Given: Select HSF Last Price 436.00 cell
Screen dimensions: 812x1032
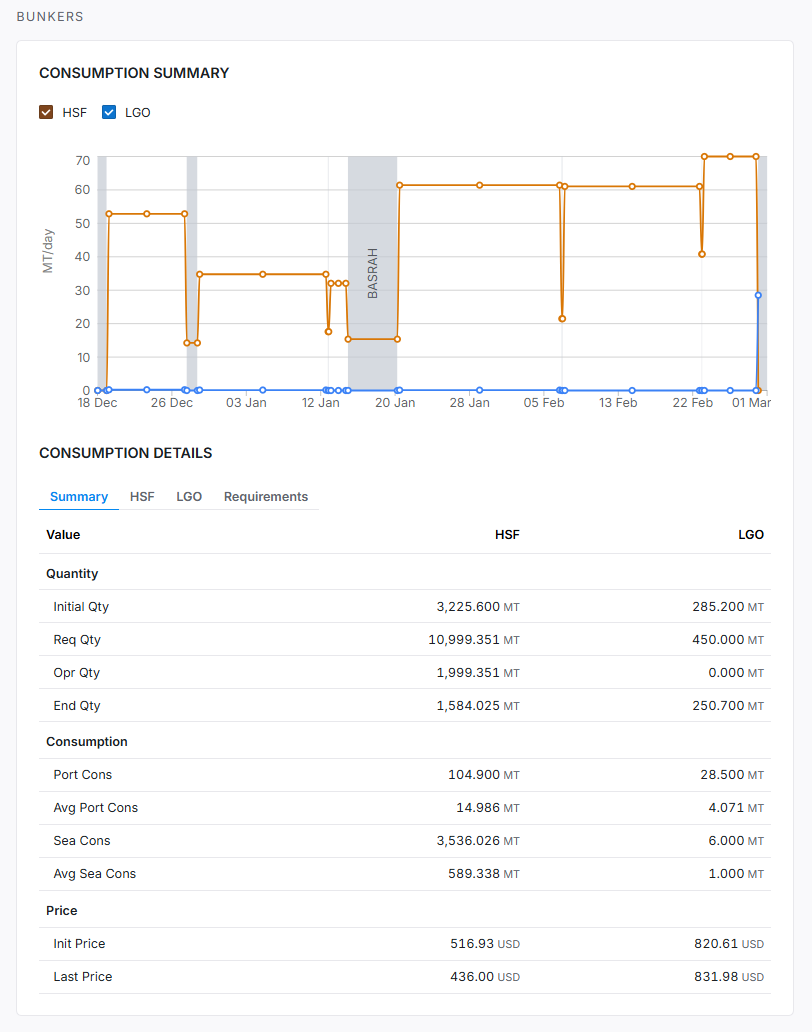Looking at the screenshot, I should pos(472,977).
